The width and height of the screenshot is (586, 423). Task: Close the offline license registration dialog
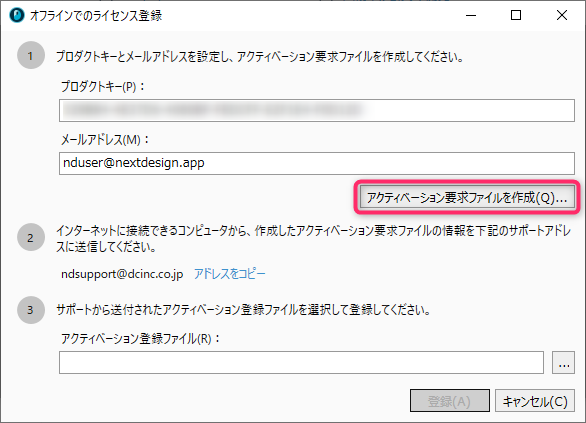click(562, 15)
